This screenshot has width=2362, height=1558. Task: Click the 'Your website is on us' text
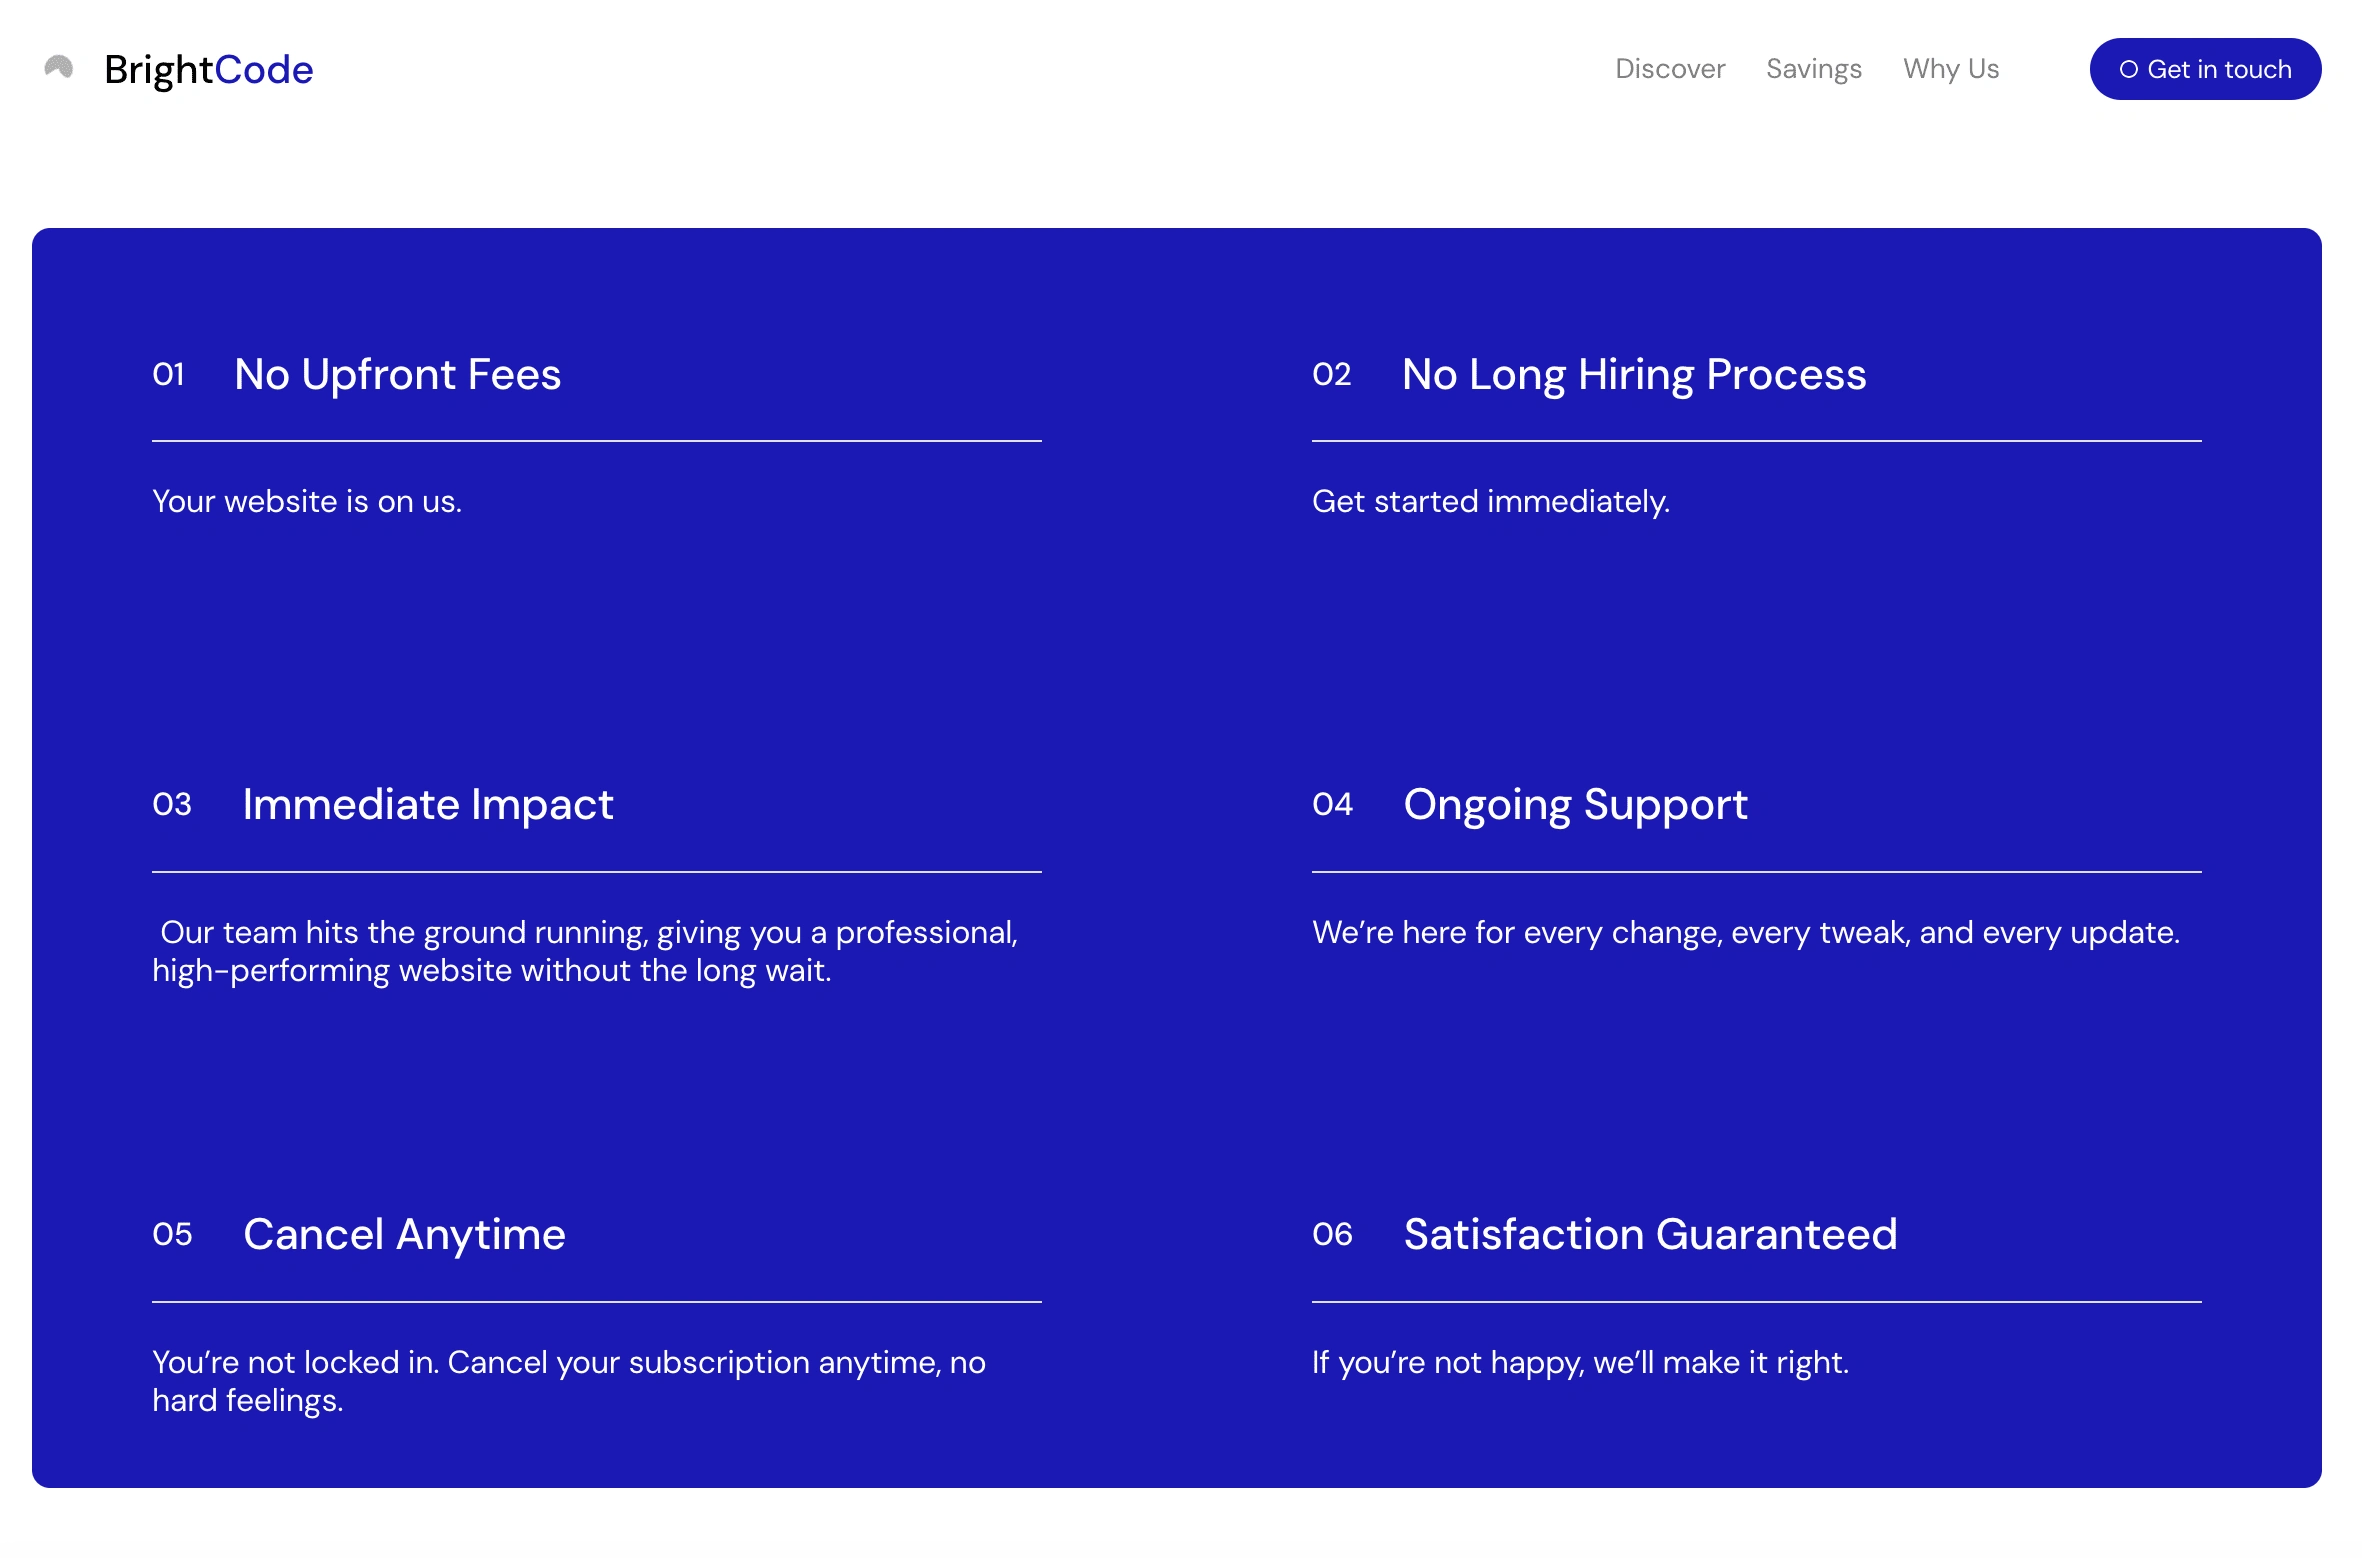pyautogui.click(x=307, y=502)
